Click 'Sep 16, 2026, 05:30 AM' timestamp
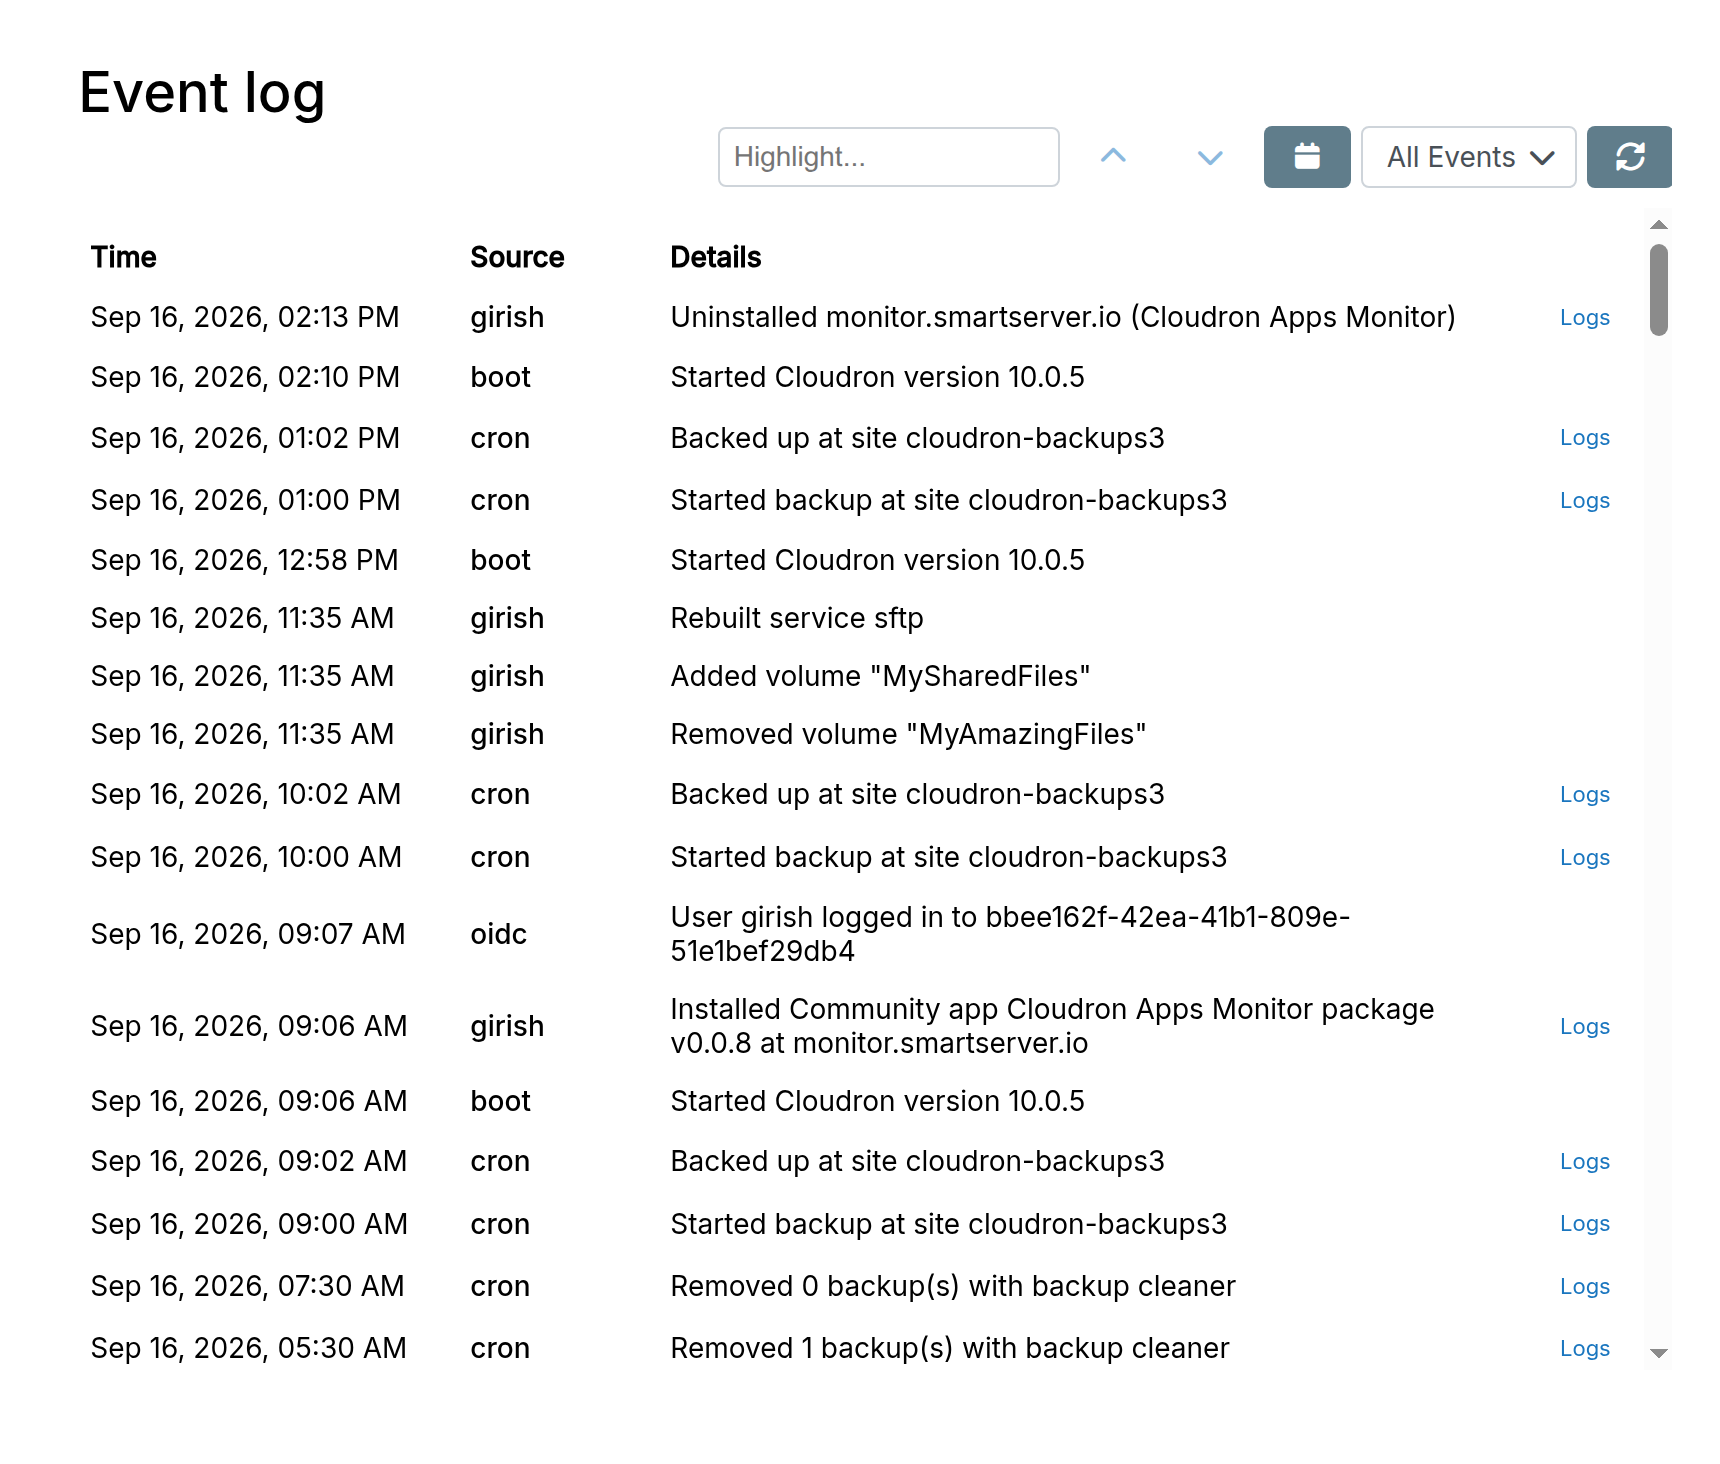The image size is (1720, 1464). [248, 1348]
